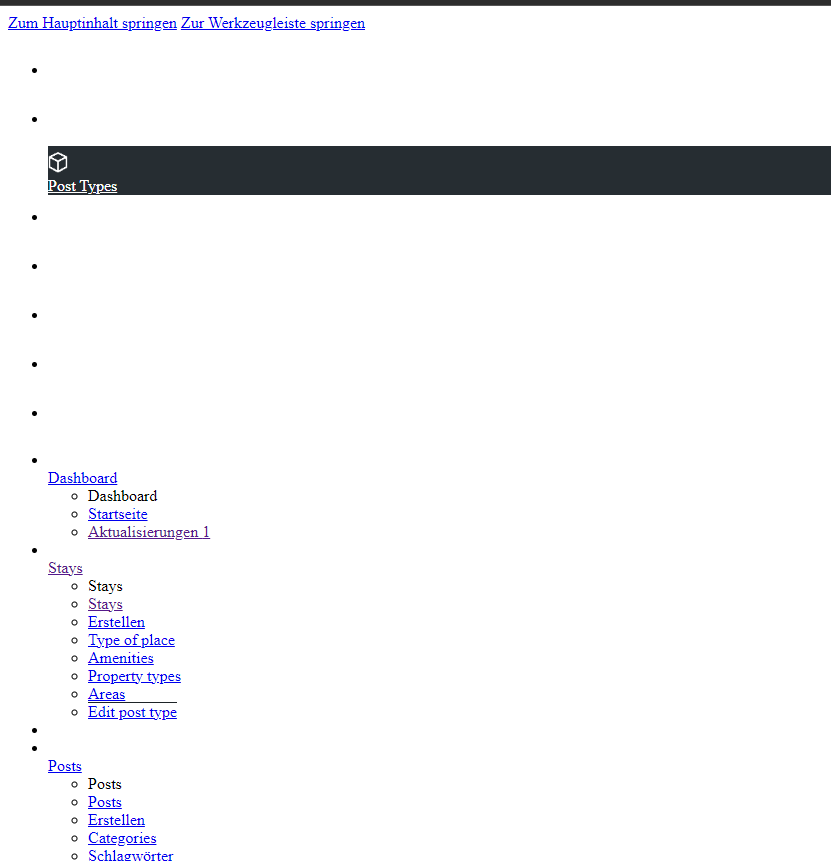Screen dimensions: 831x861
Task: Open the Post Types menu entry
Action: pyautogui.click(x=82, y=186)
